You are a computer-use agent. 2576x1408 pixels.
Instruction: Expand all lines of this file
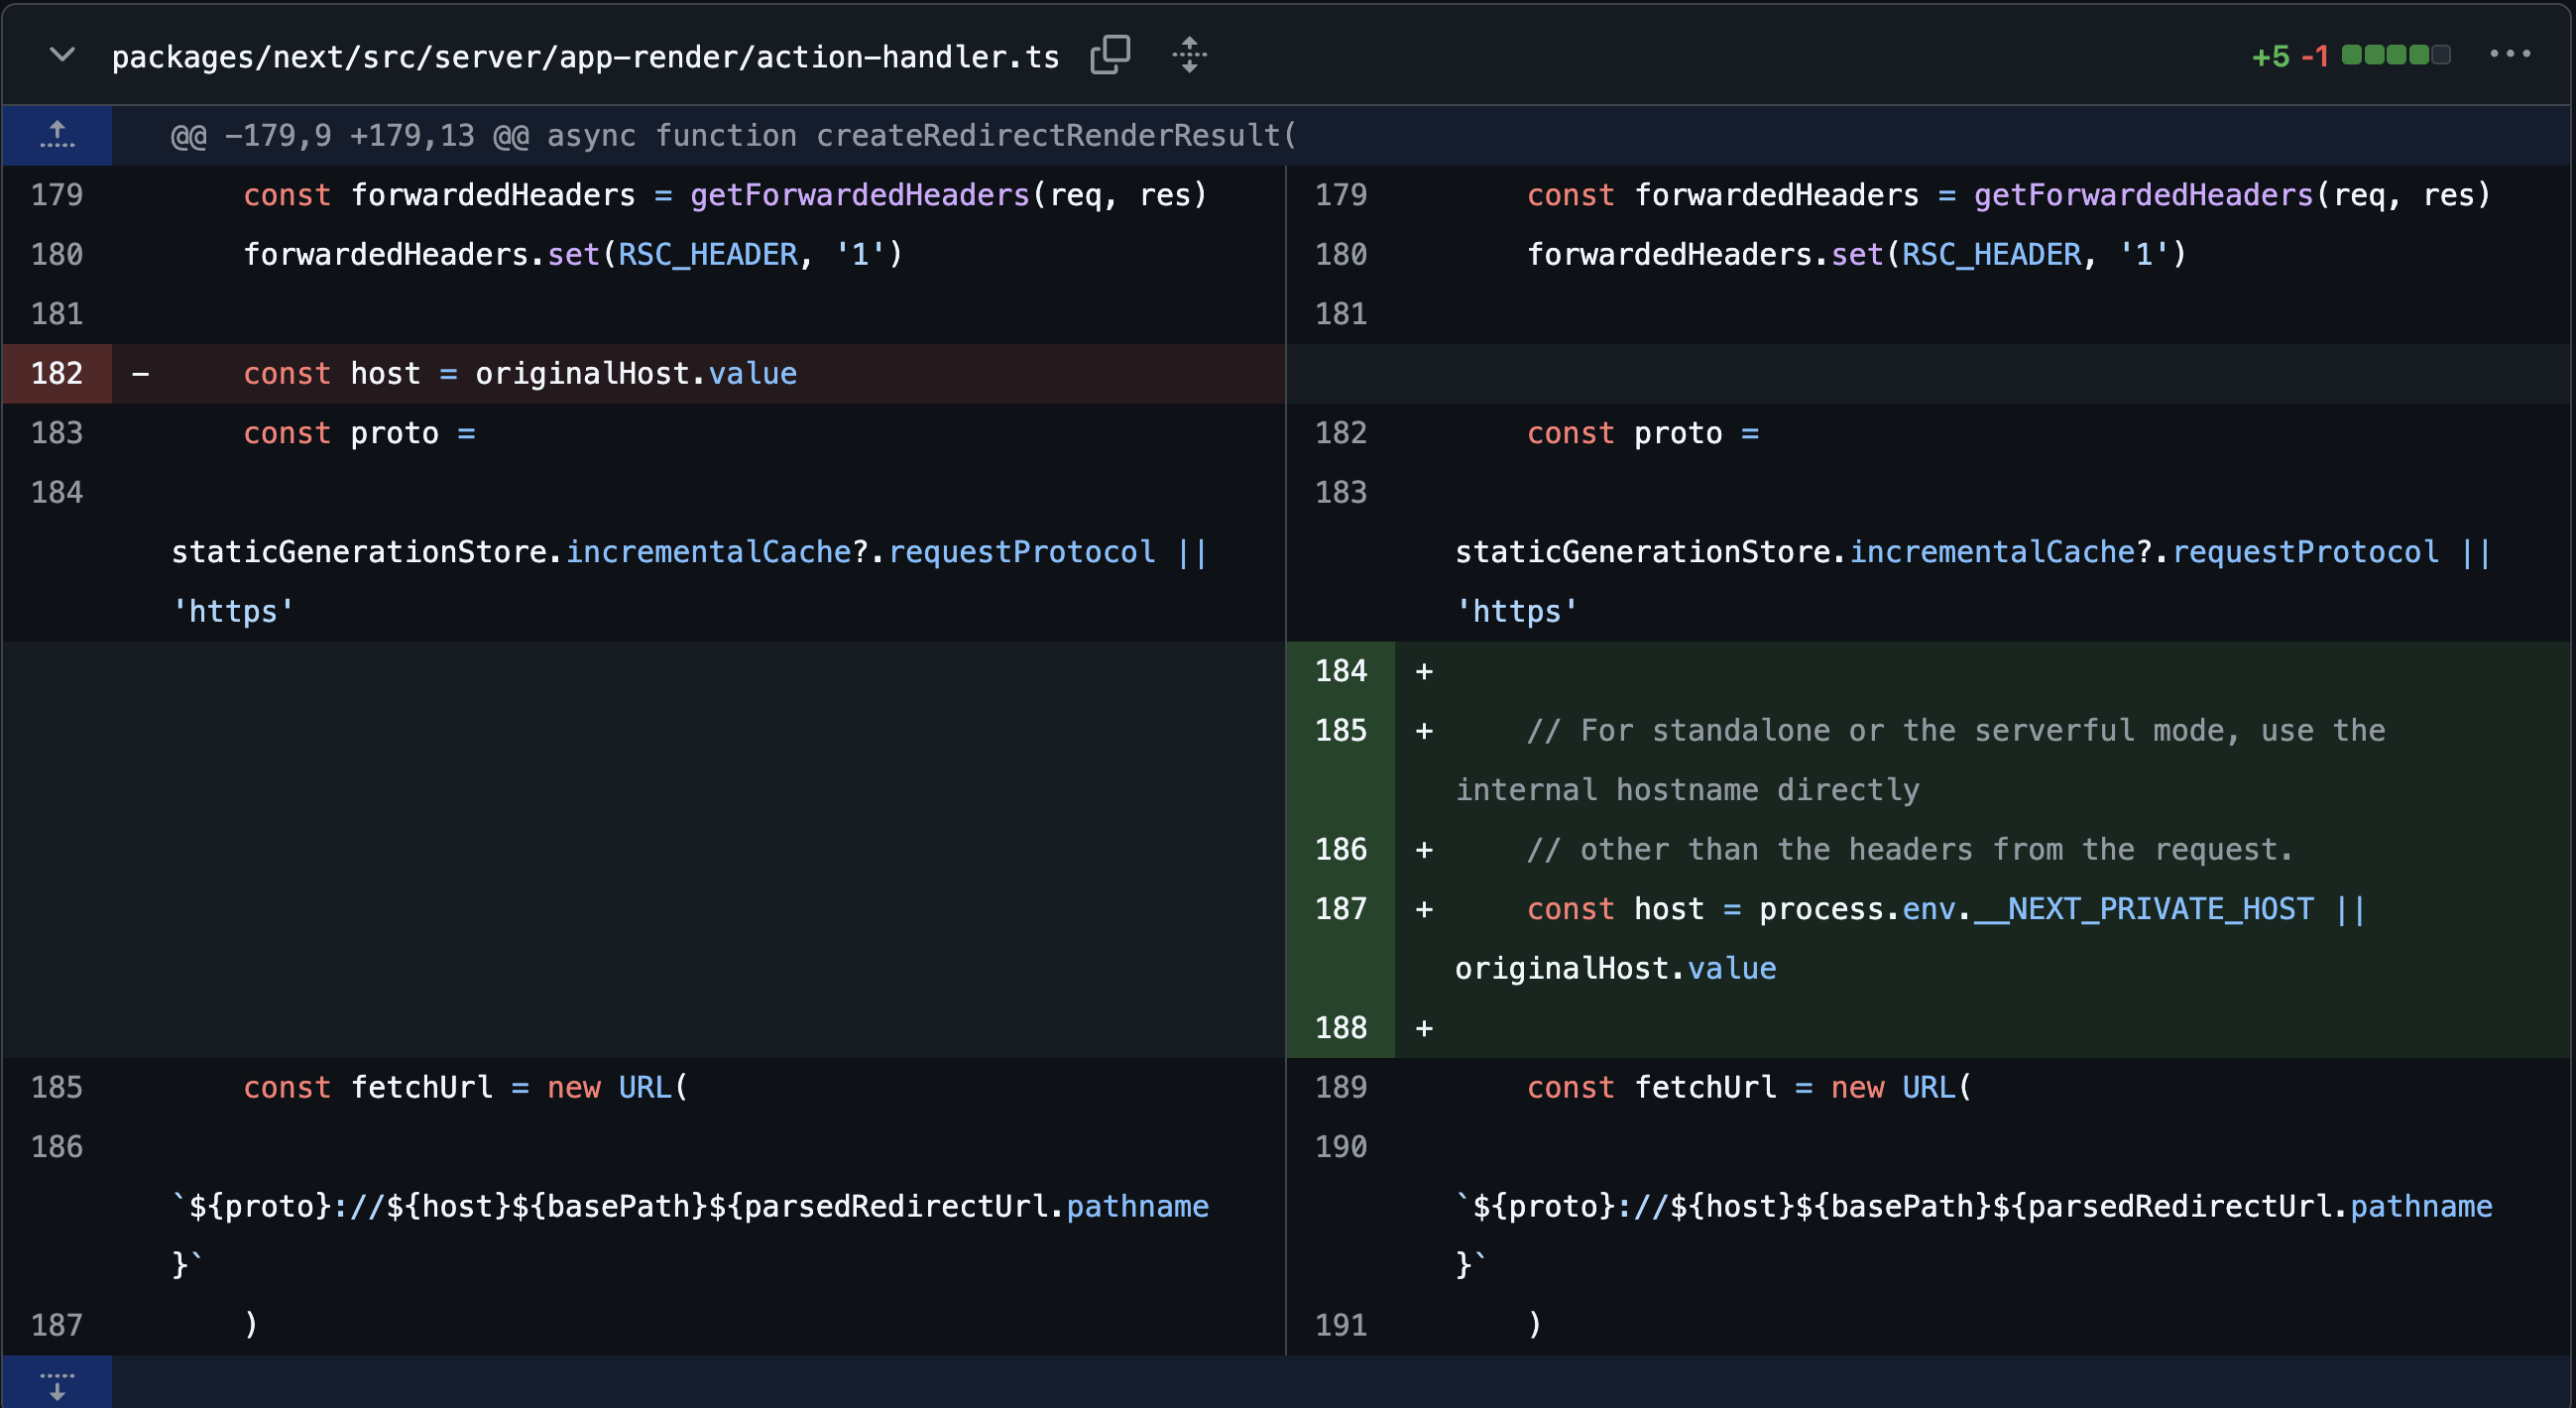1189,55
